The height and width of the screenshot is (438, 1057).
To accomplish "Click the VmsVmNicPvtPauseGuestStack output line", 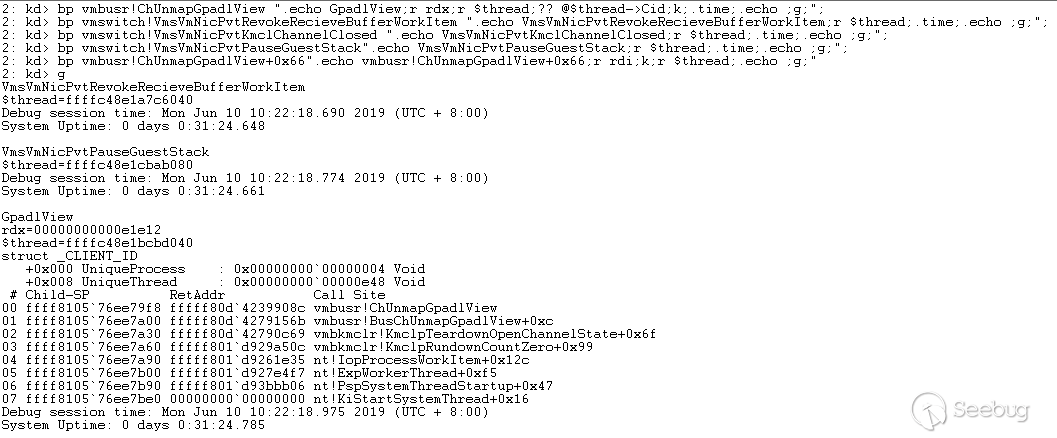I will click(105, 152).
